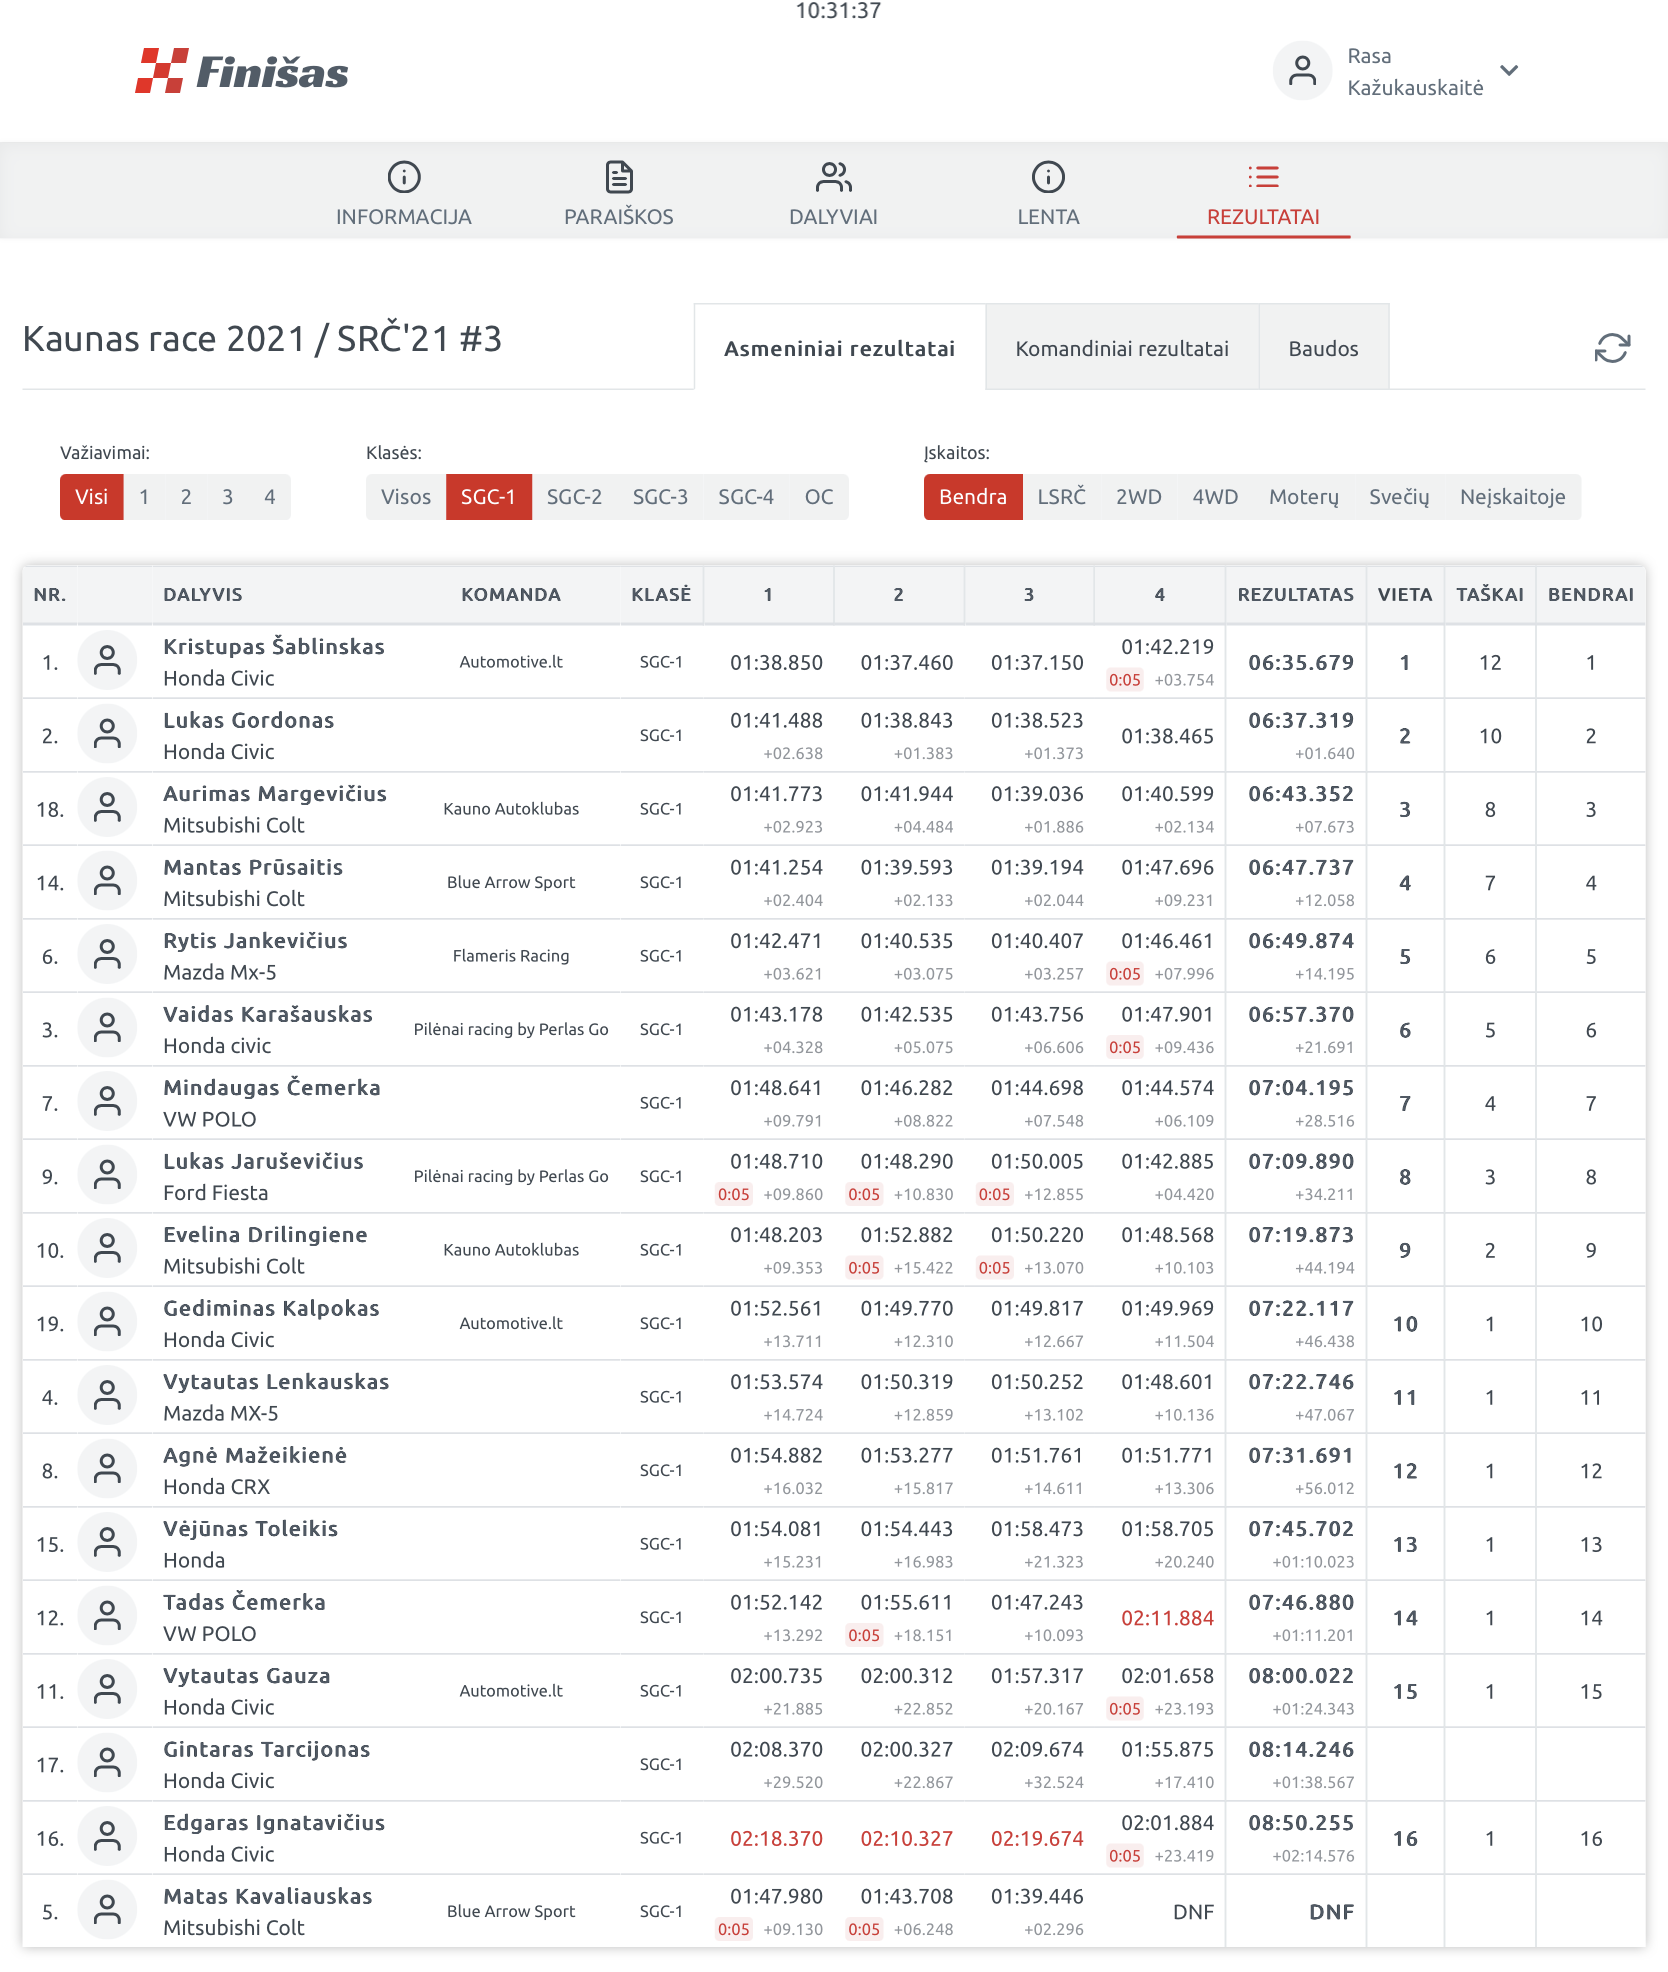Click Kristupas Šablinskas result 06:35.679

tap(1301, 662)
